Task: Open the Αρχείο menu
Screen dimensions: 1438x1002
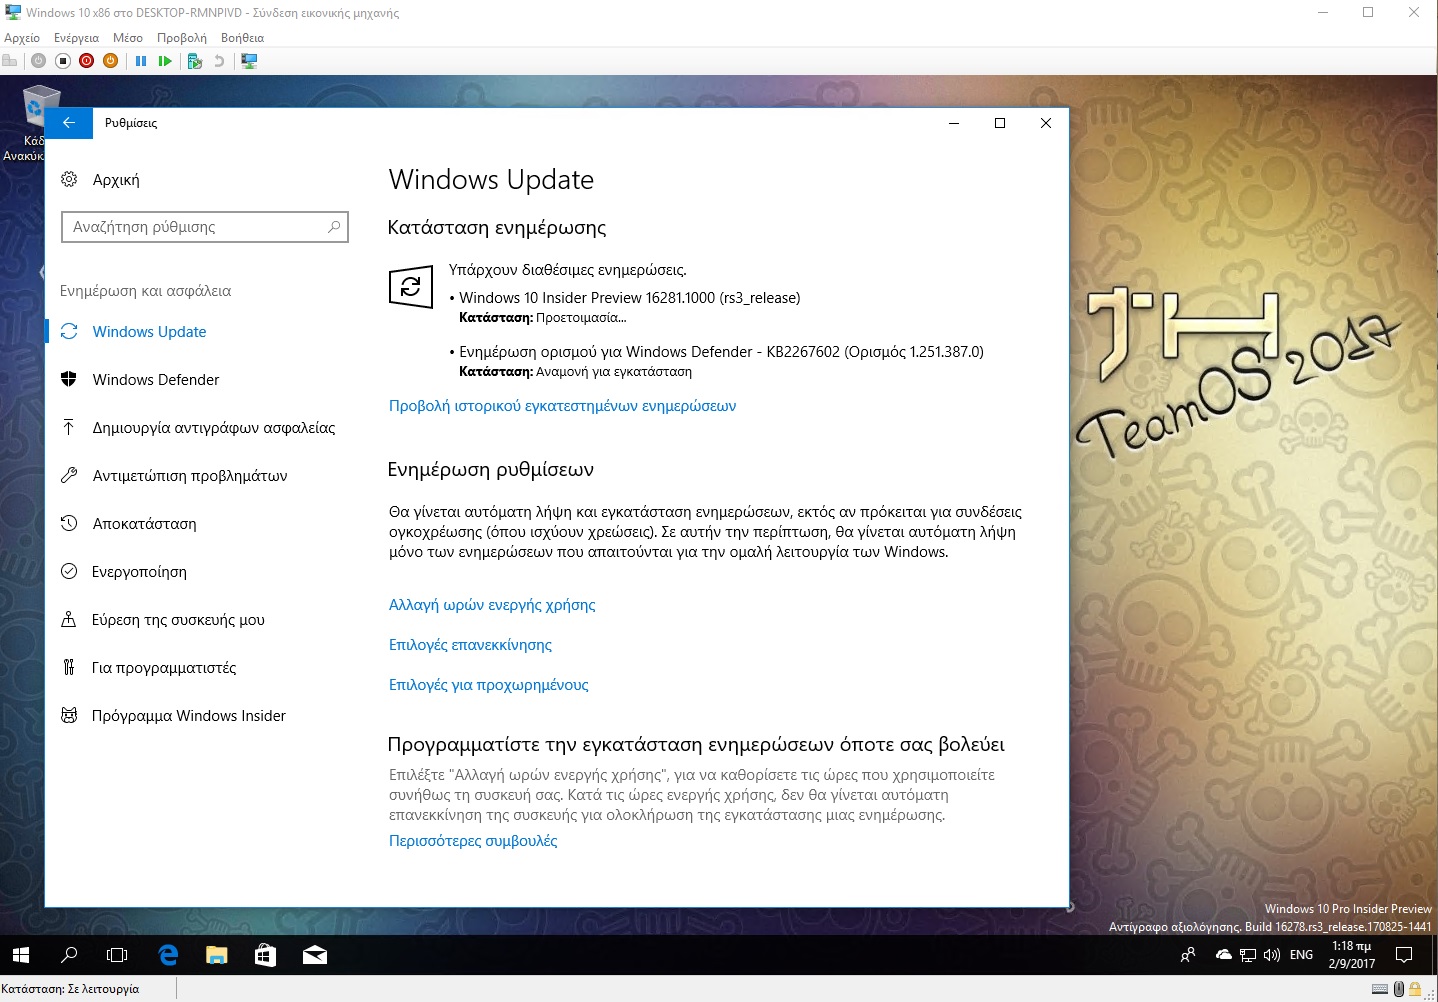Action: (22, 38)
